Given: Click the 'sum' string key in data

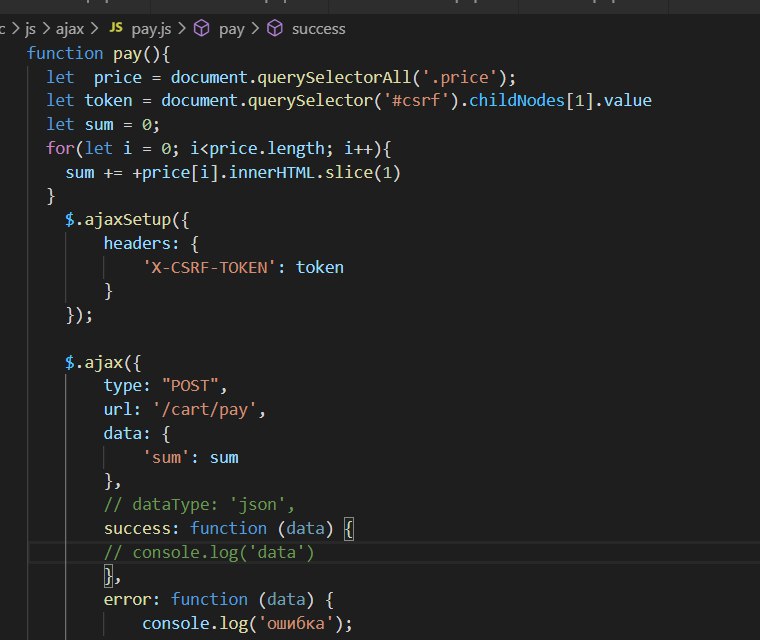Looking at the screenshot, I should 166,457.
